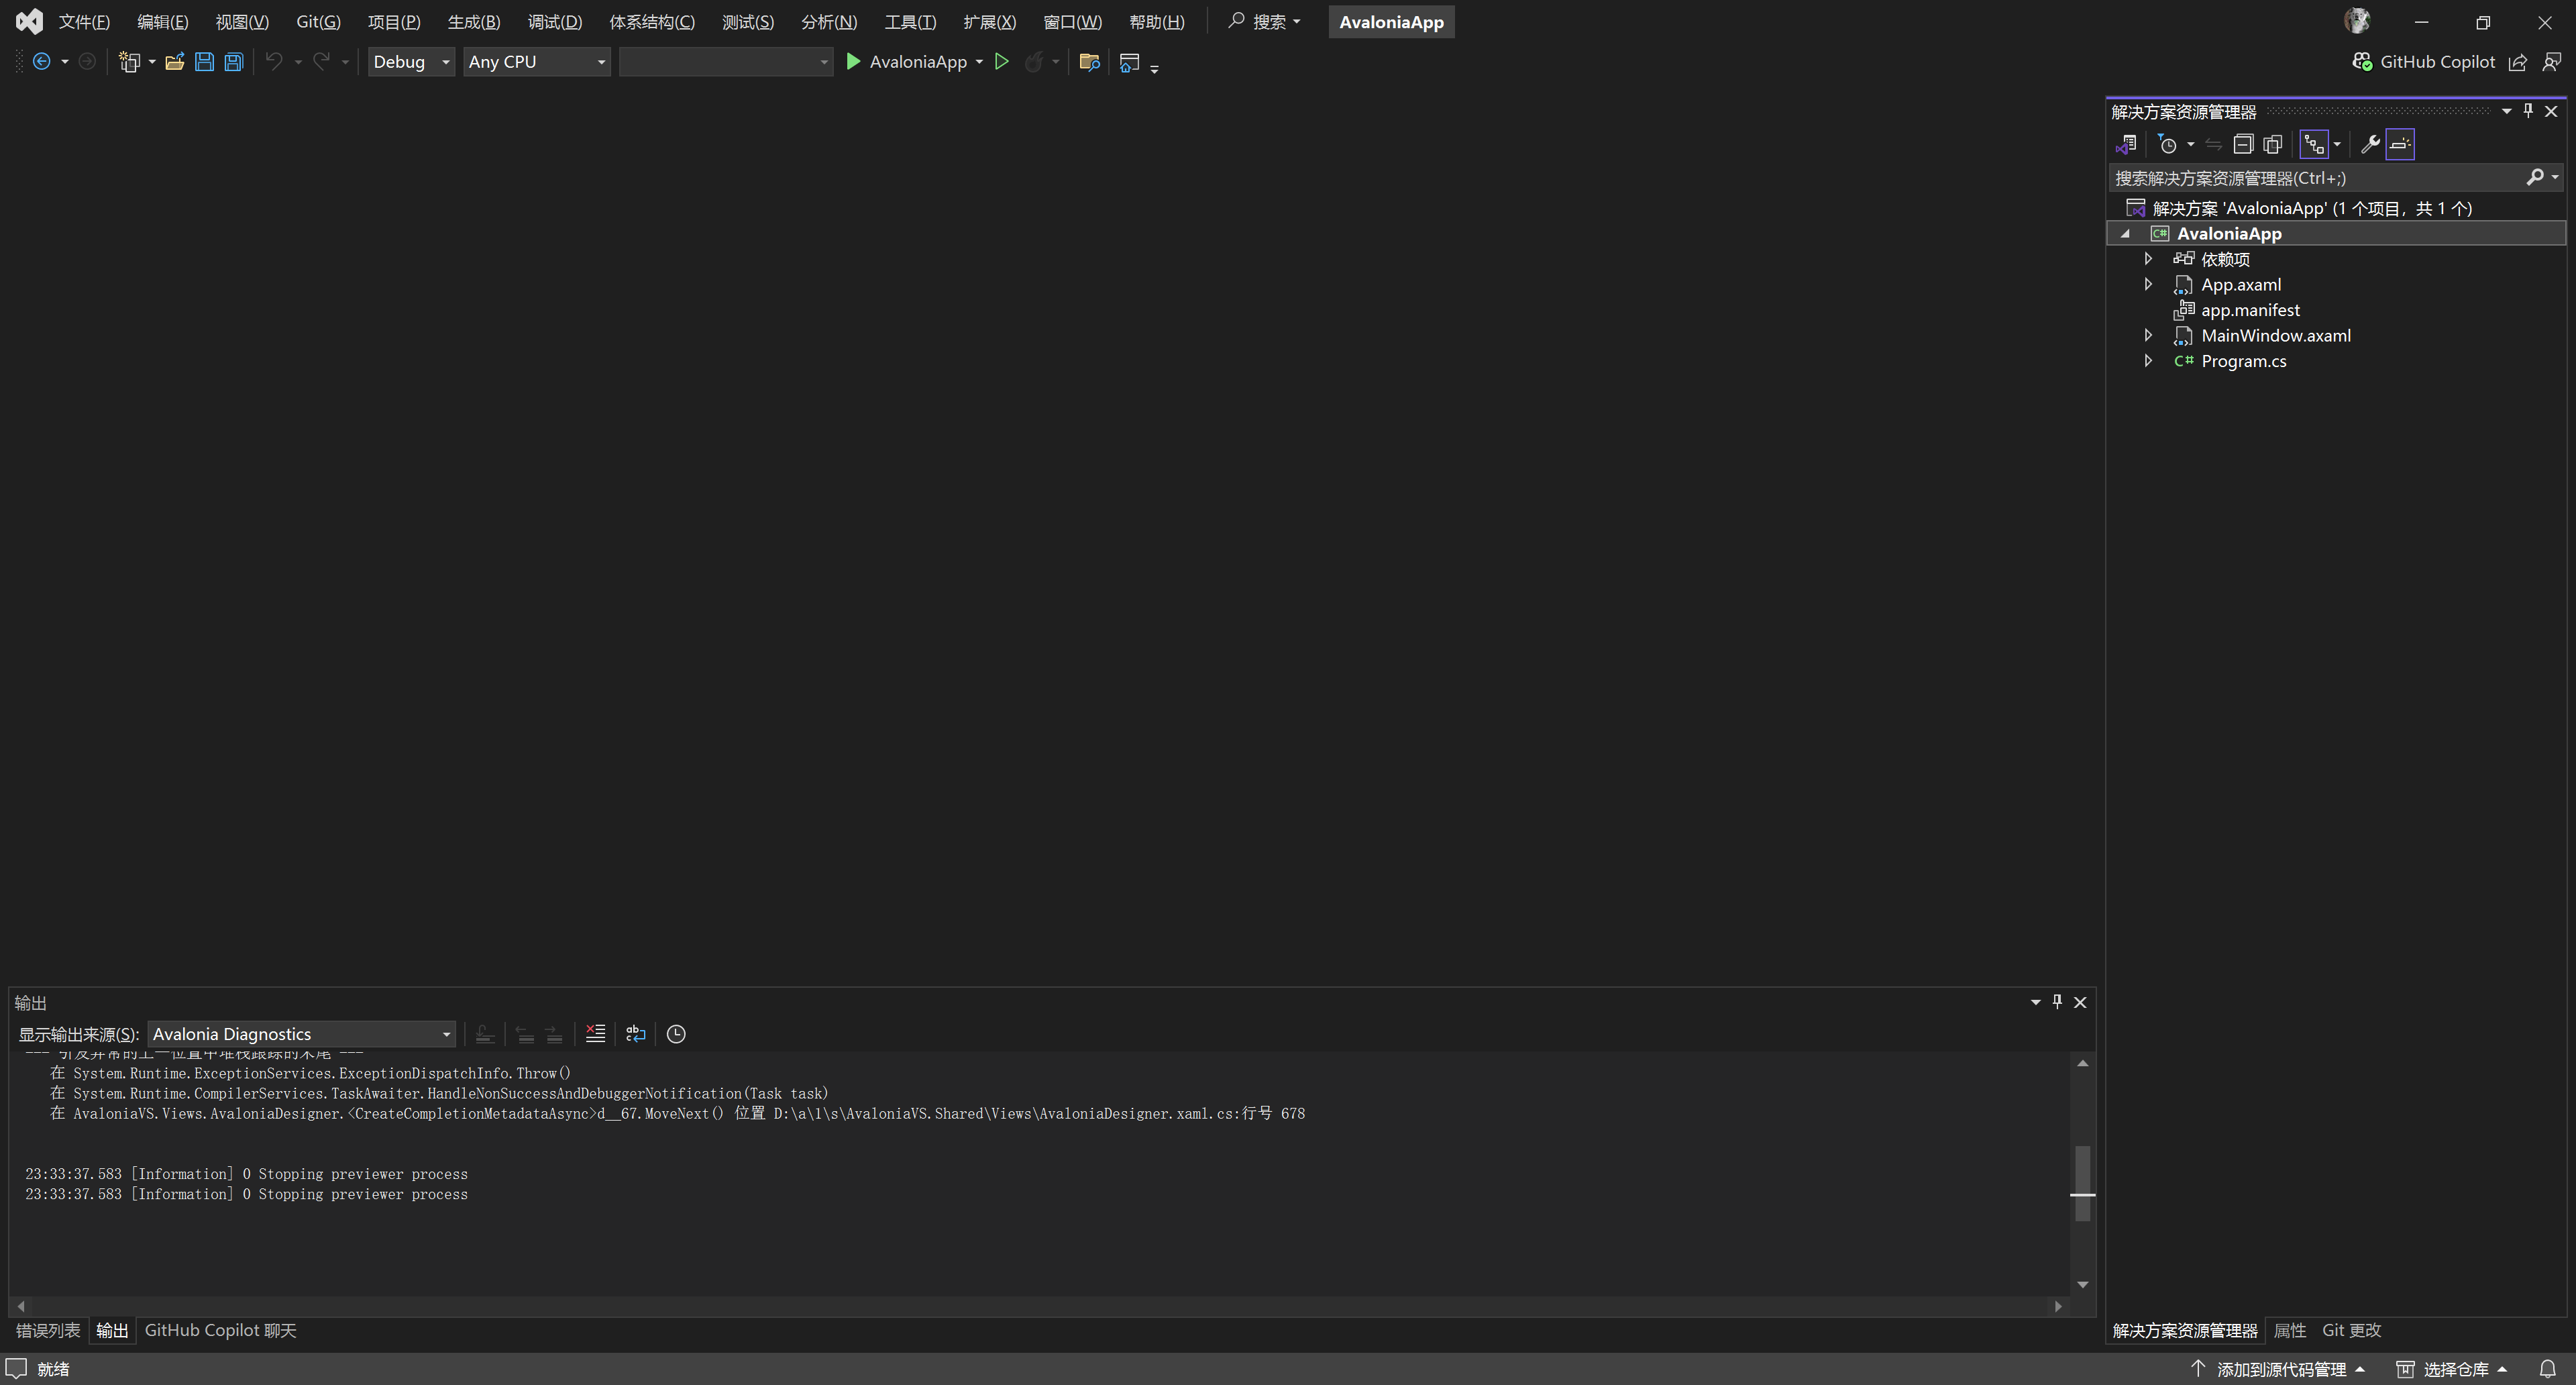The width and height of the screenshot is (2576, 1385).
Task: Toggle auto-hide pin on Solution Explorer panel
Action: (x=2528, y=111)
